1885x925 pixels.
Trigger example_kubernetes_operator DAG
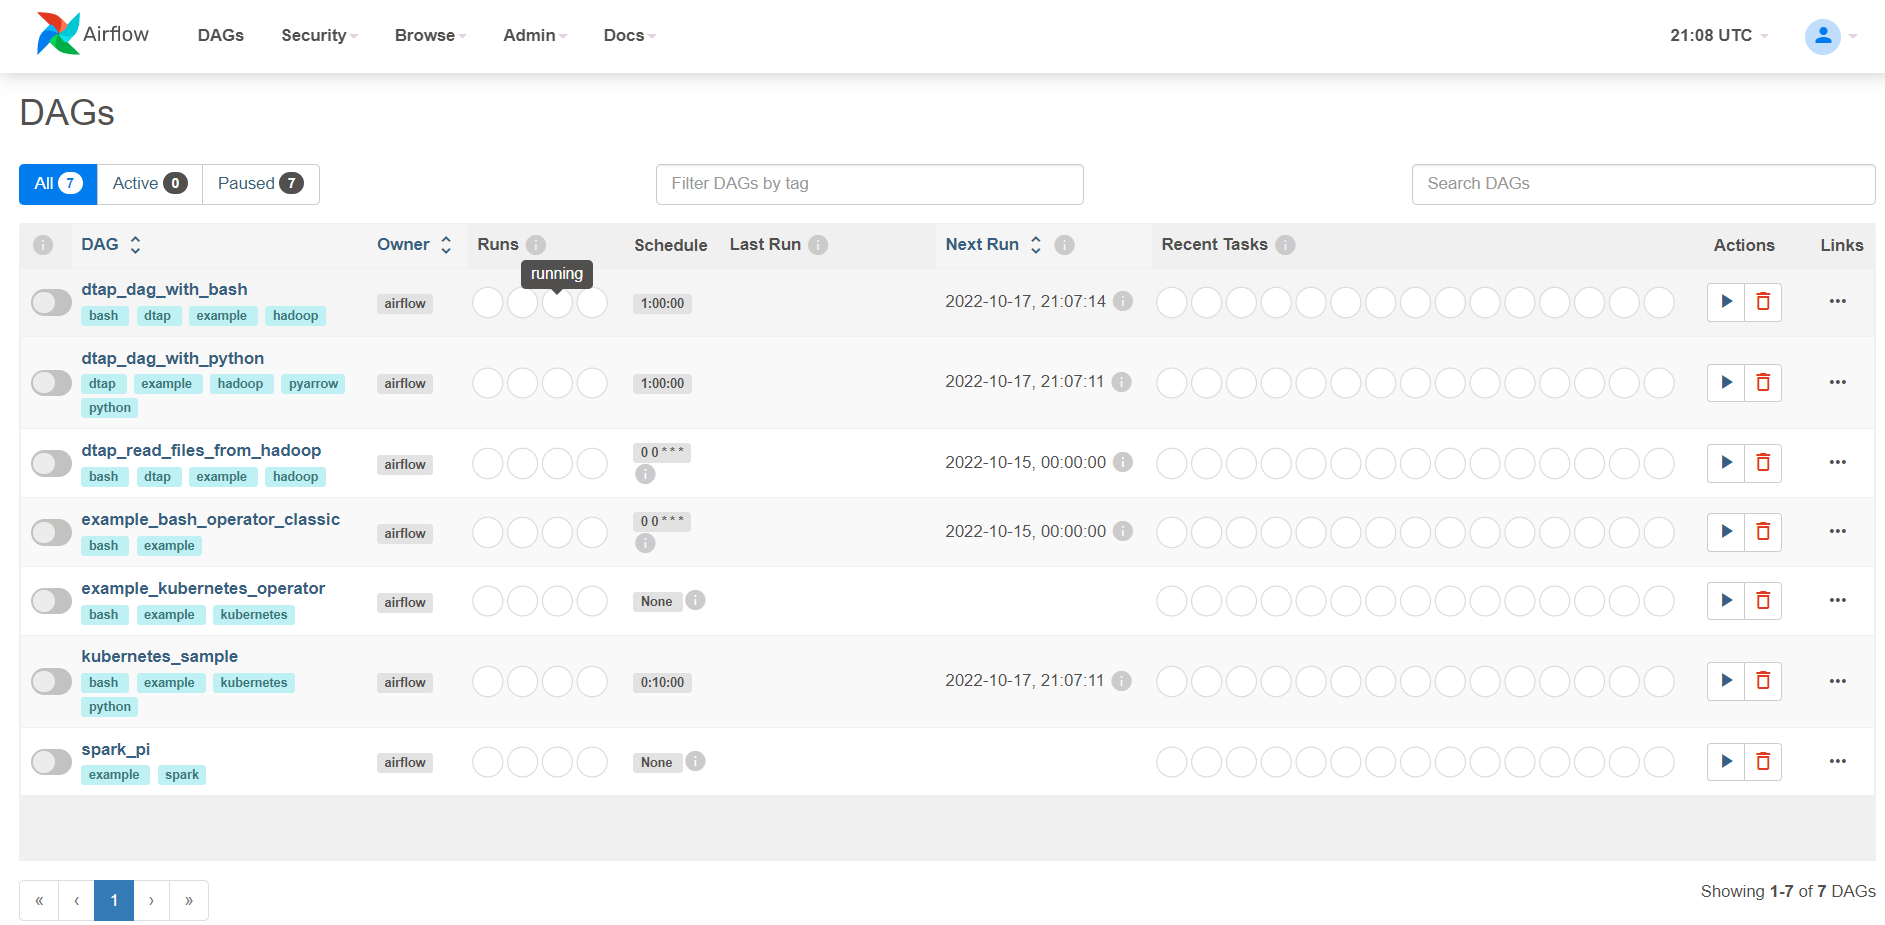click(x=1726, y=600)
